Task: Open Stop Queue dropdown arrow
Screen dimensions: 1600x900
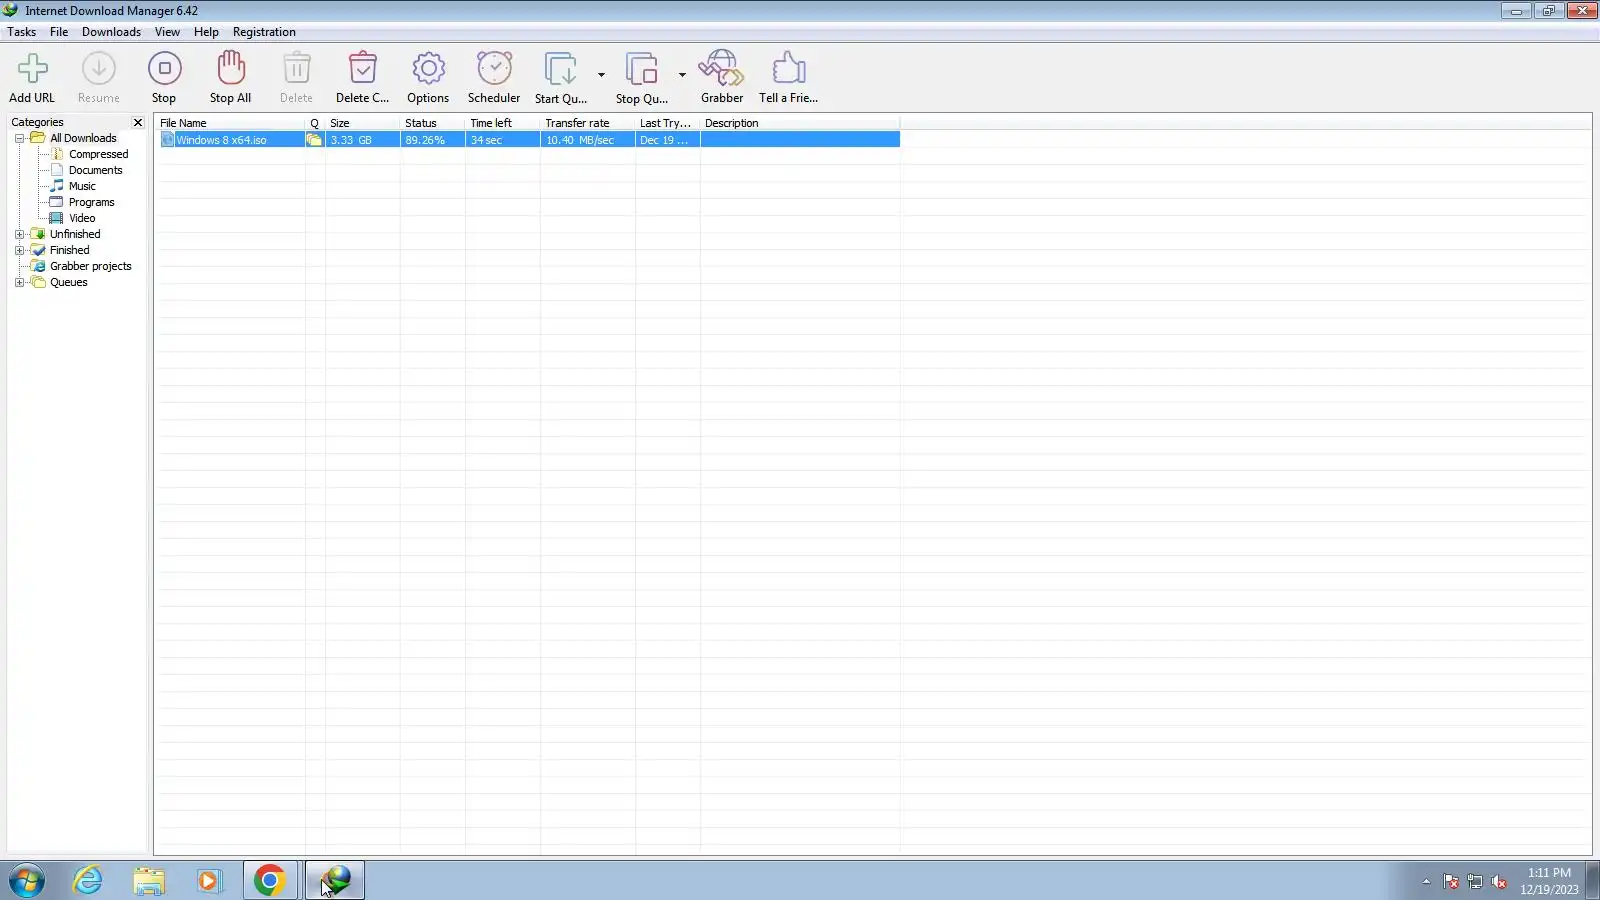Action: click(x=682, y=75)
